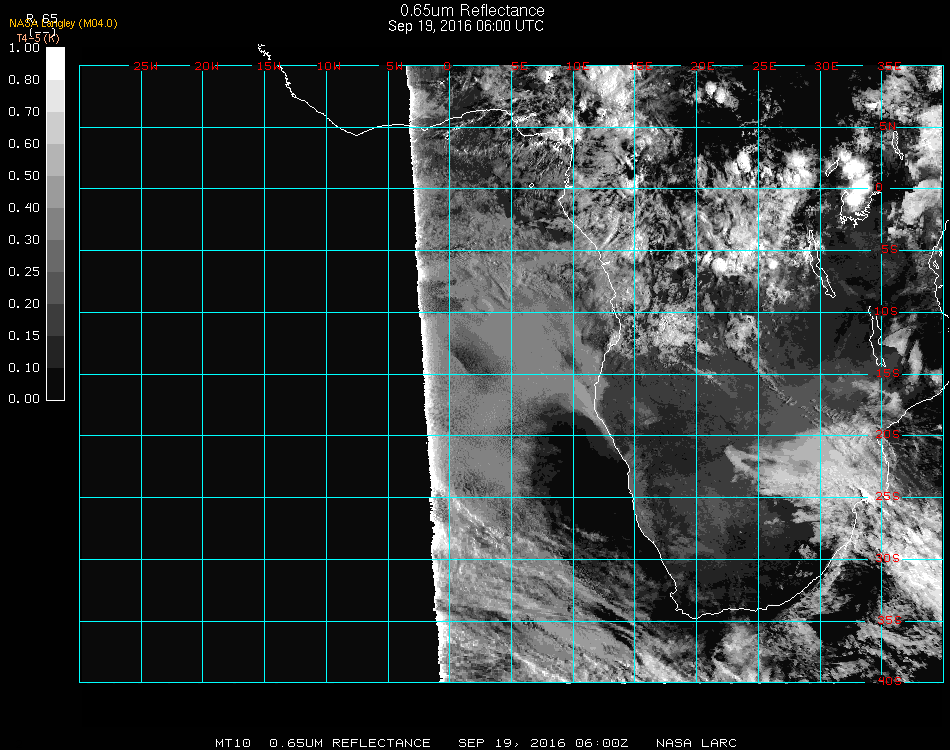Click the '0.65UM REFLECTANCE' footer text
This screenshot has width=950, height=750.
tap(350, 743)
